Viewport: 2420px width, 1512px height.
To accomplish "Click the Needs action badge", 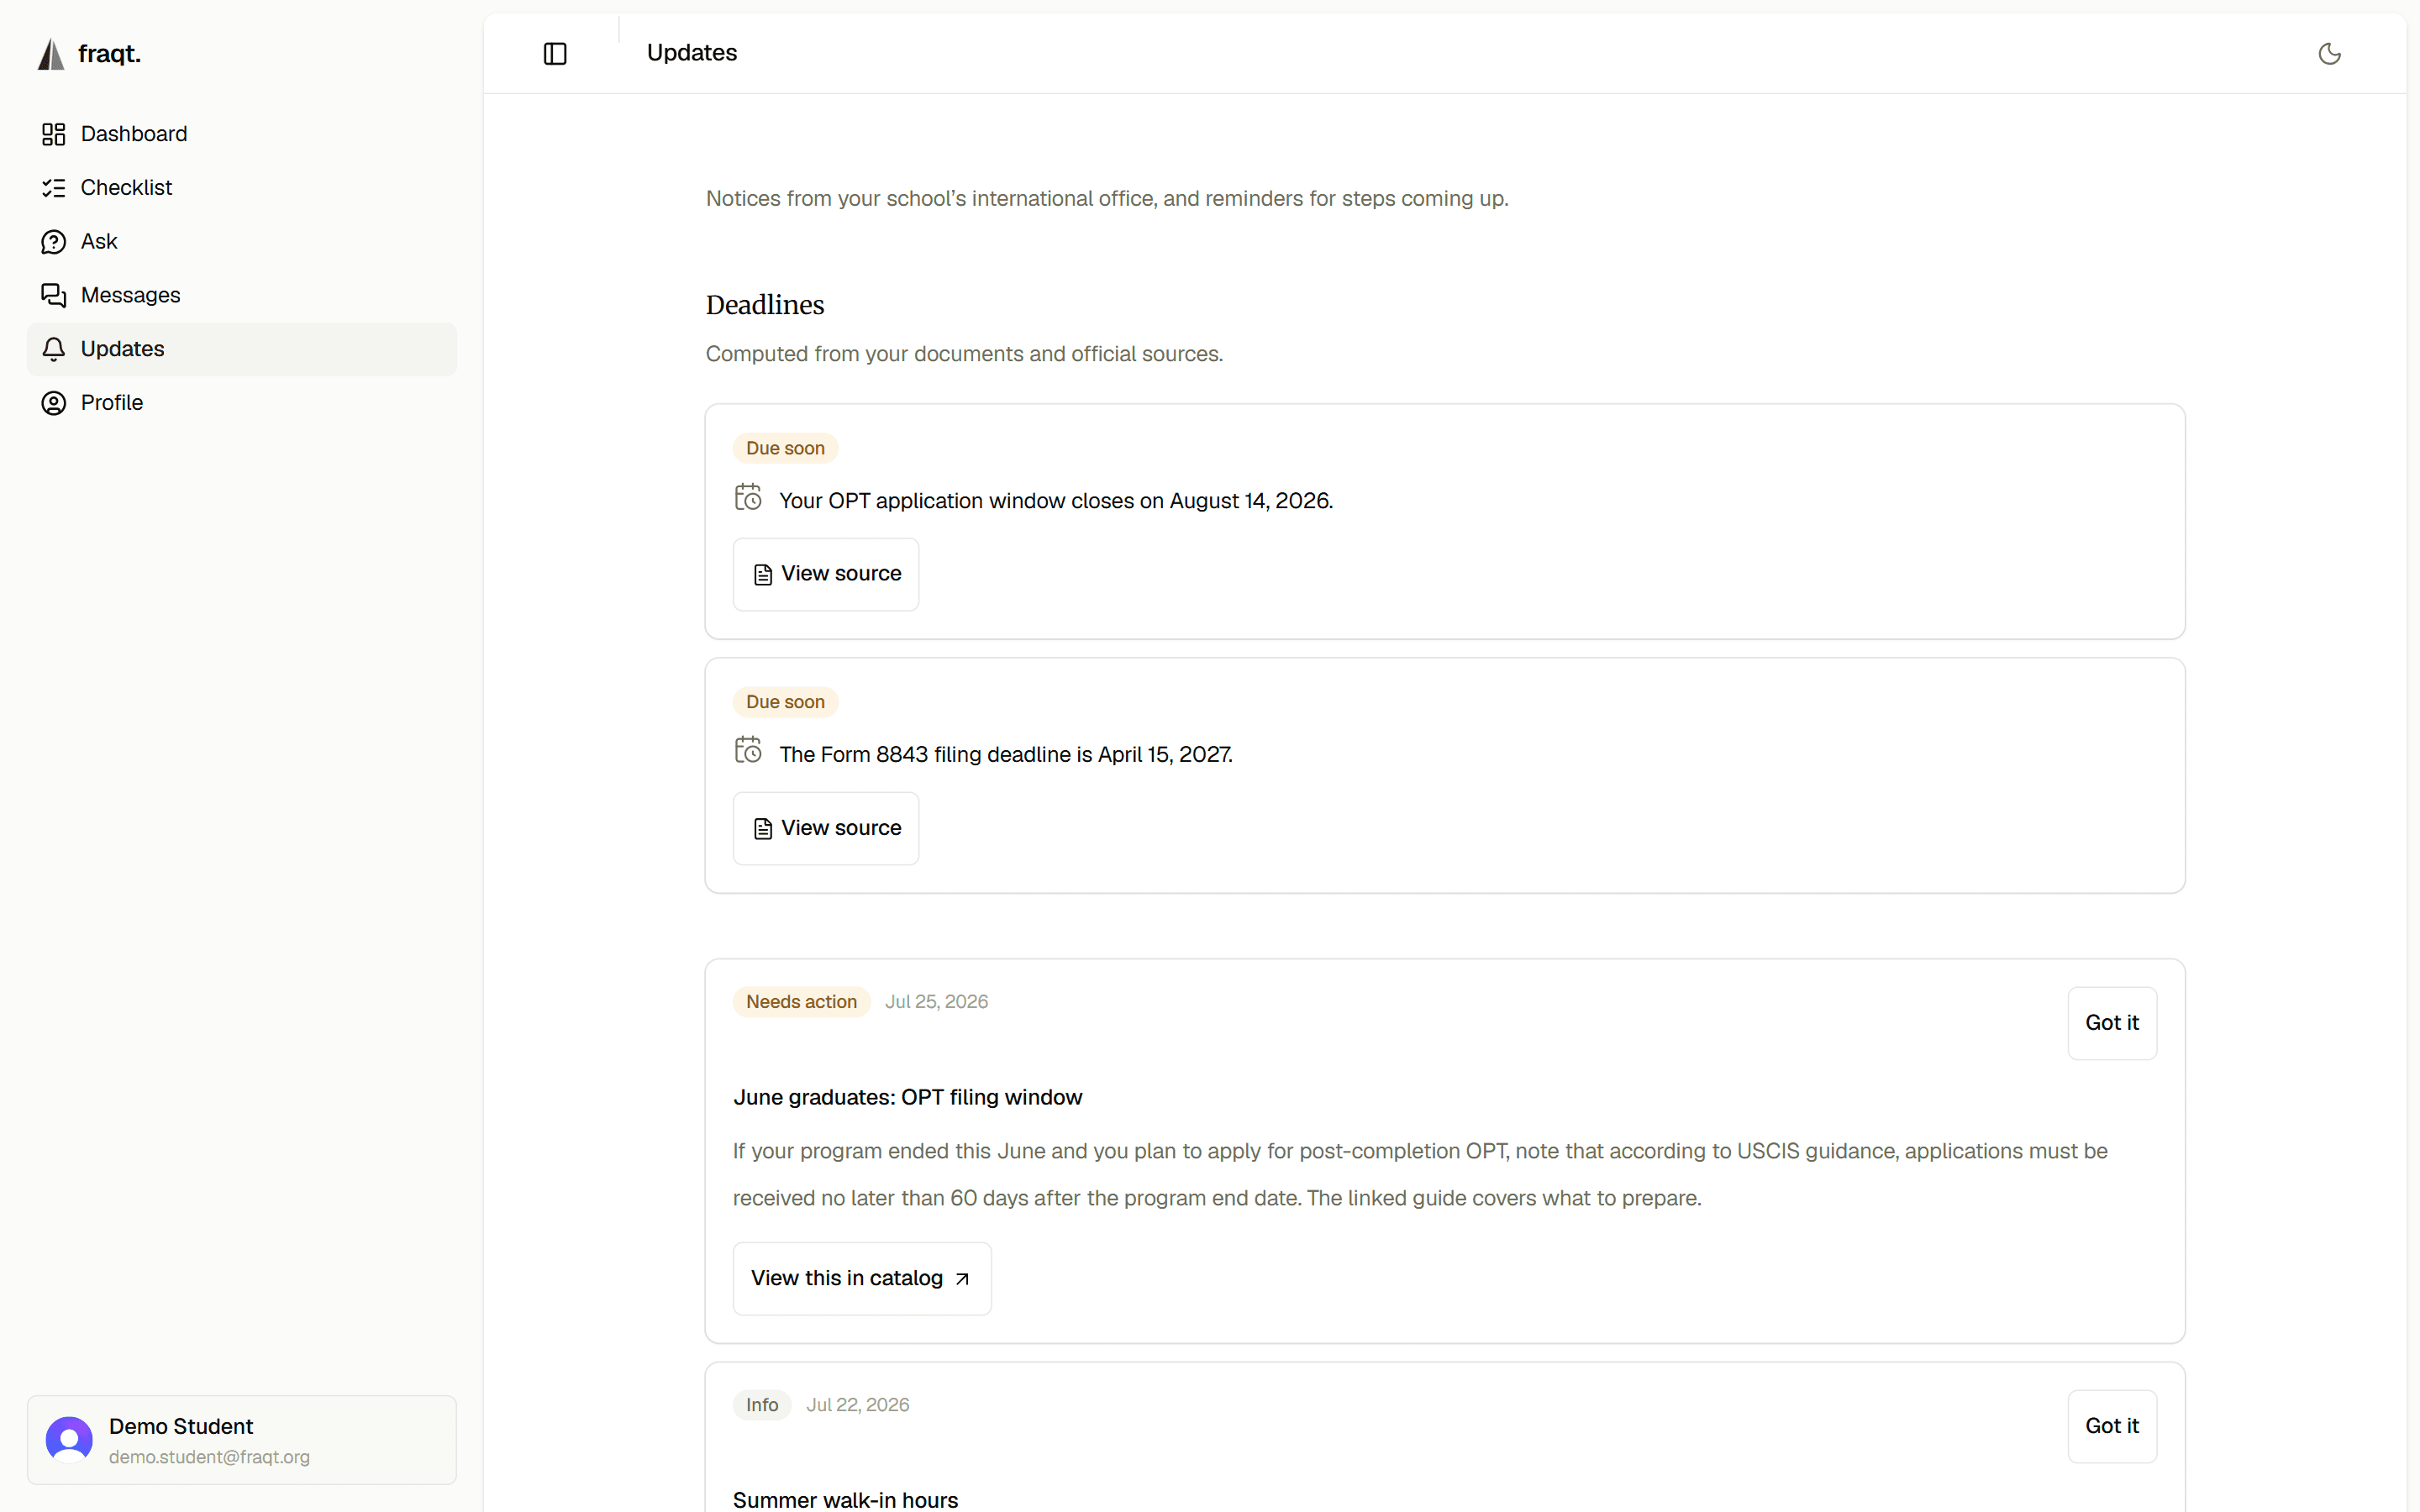I will click(801, 1002).
